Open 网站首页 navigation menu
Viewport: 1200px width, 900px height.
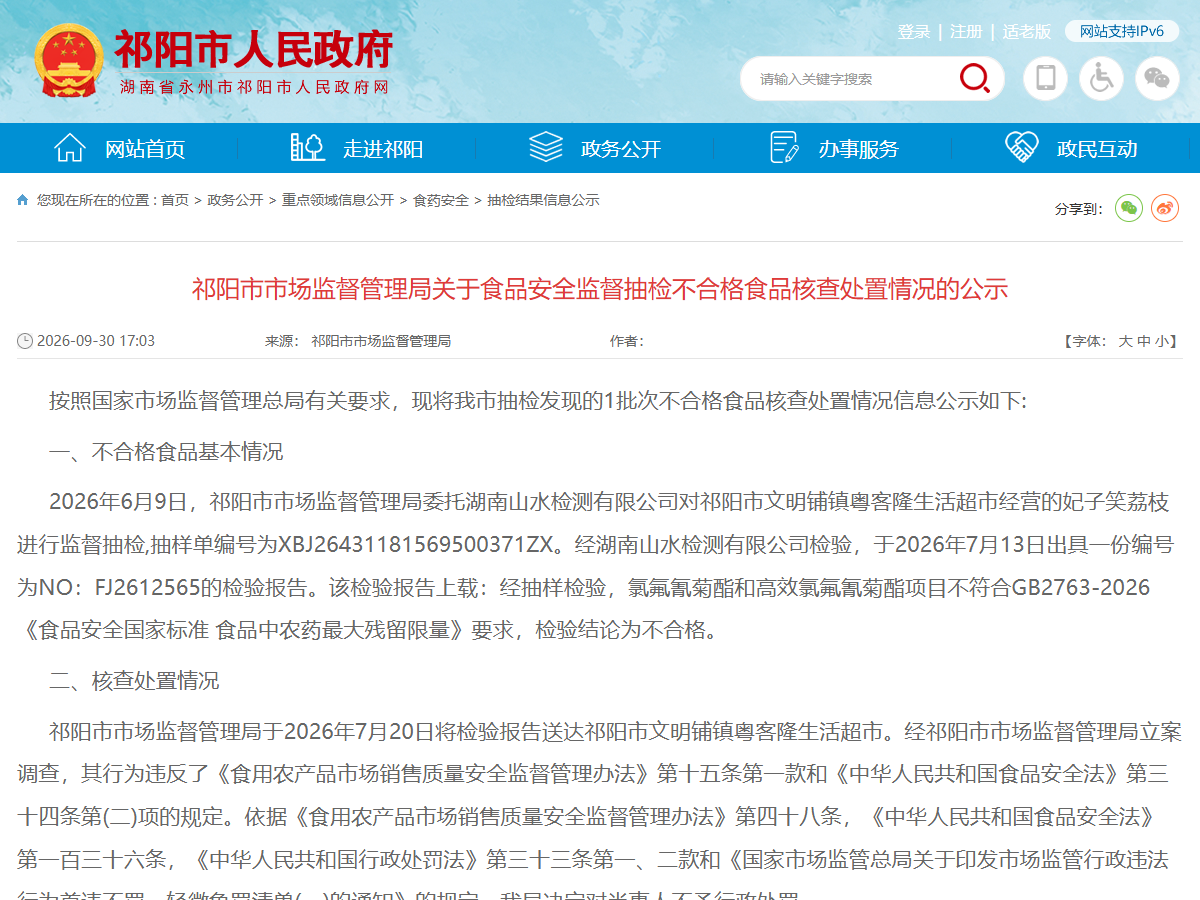point(145,150)
